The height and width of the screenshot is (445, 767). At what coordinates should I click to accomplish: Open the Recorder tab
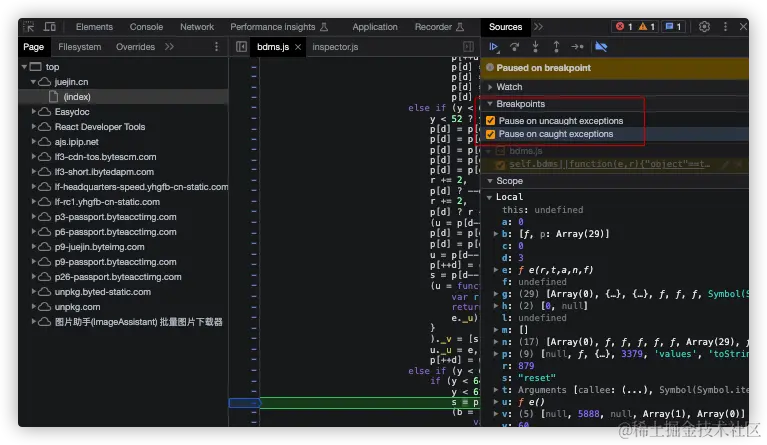coord(439,27)
